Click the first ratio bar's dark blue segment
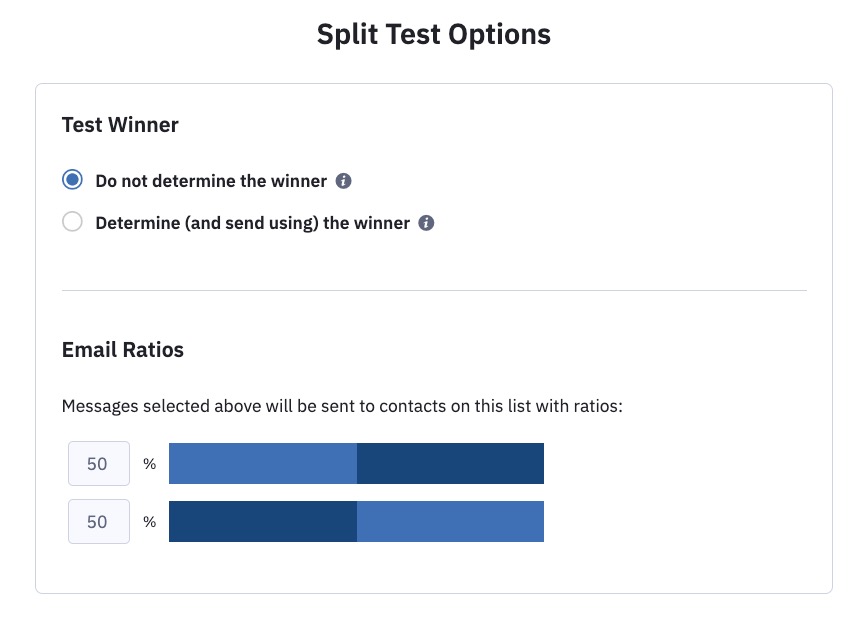Viewport: 866px width, 621px height. coord(450,463)
